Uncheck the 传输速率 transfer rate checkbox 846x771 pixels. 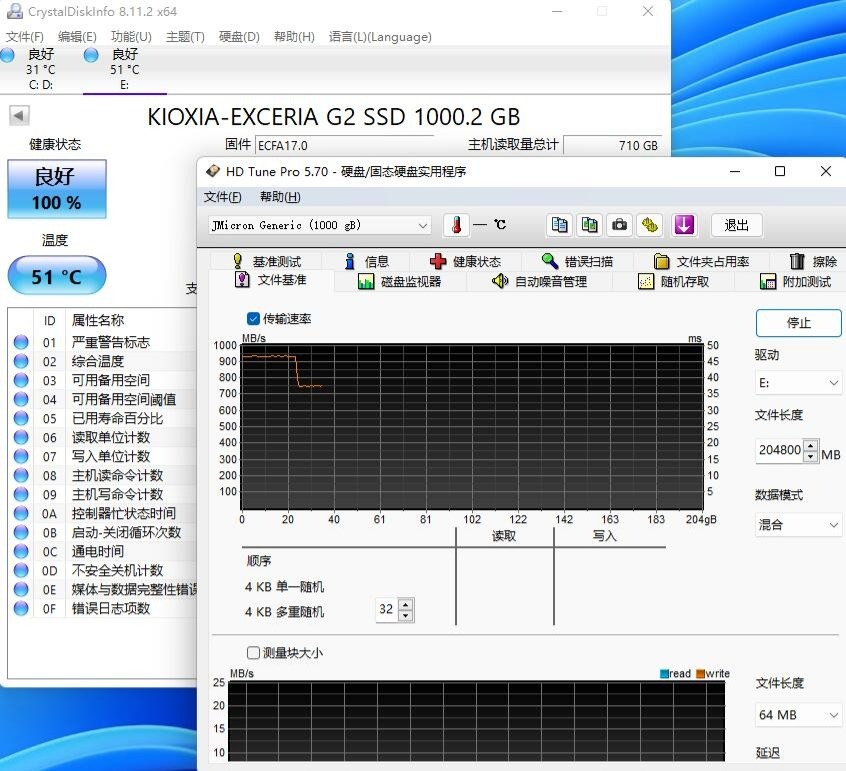point(253,319)
